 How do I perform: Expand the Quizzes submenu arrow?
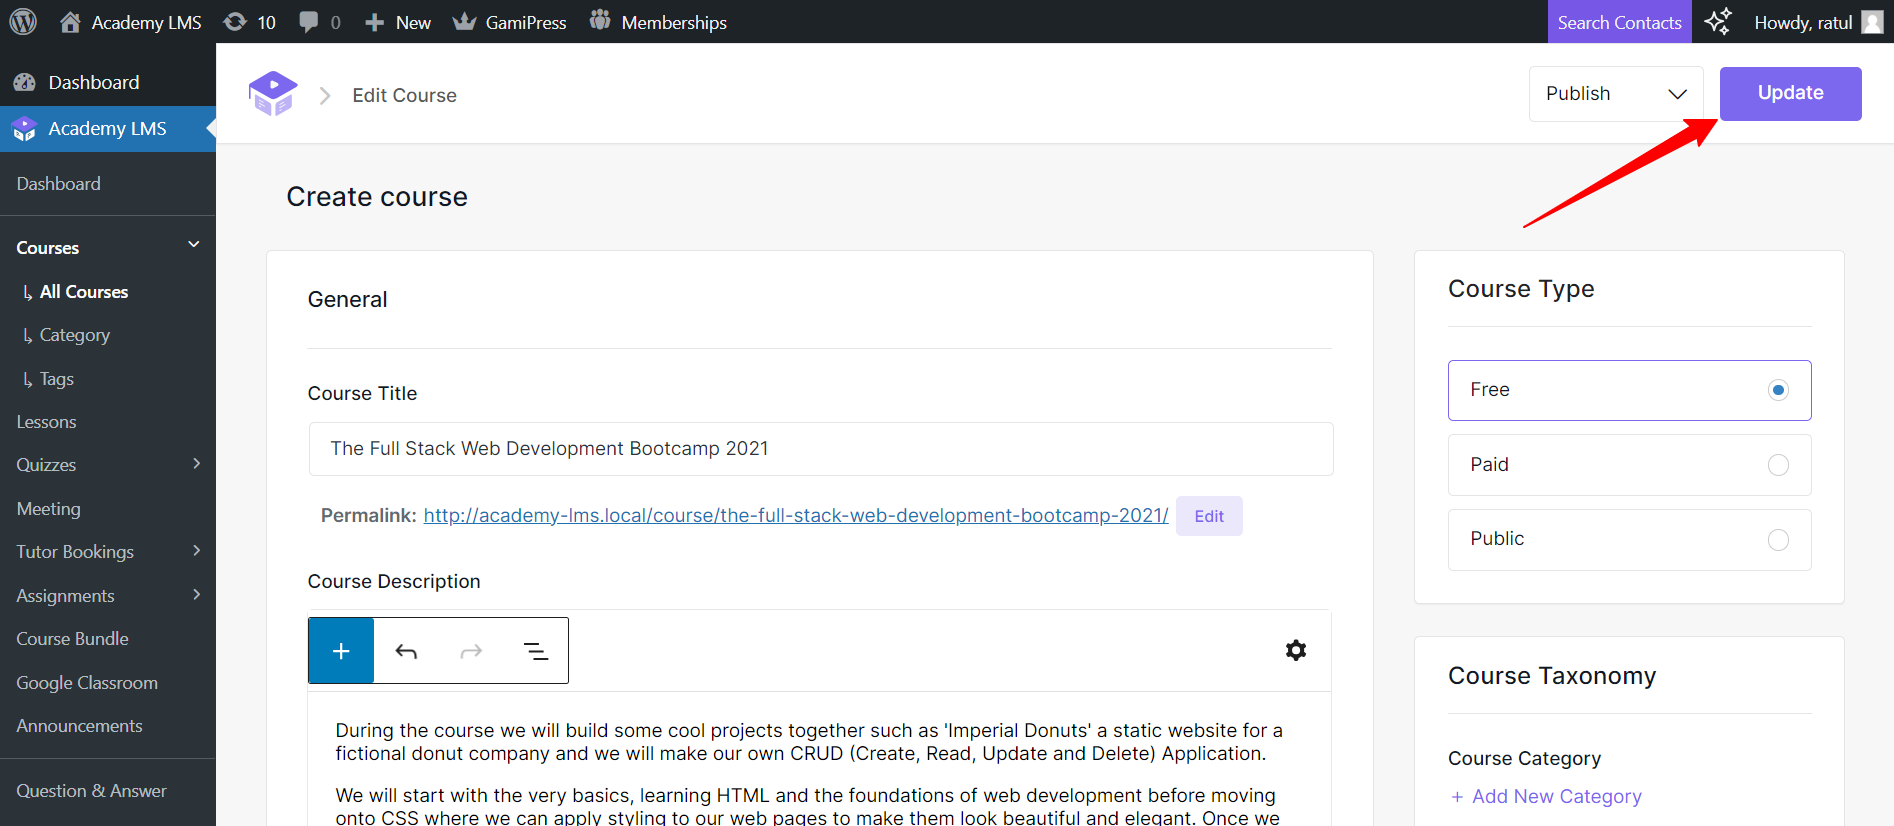pos(196,464)
